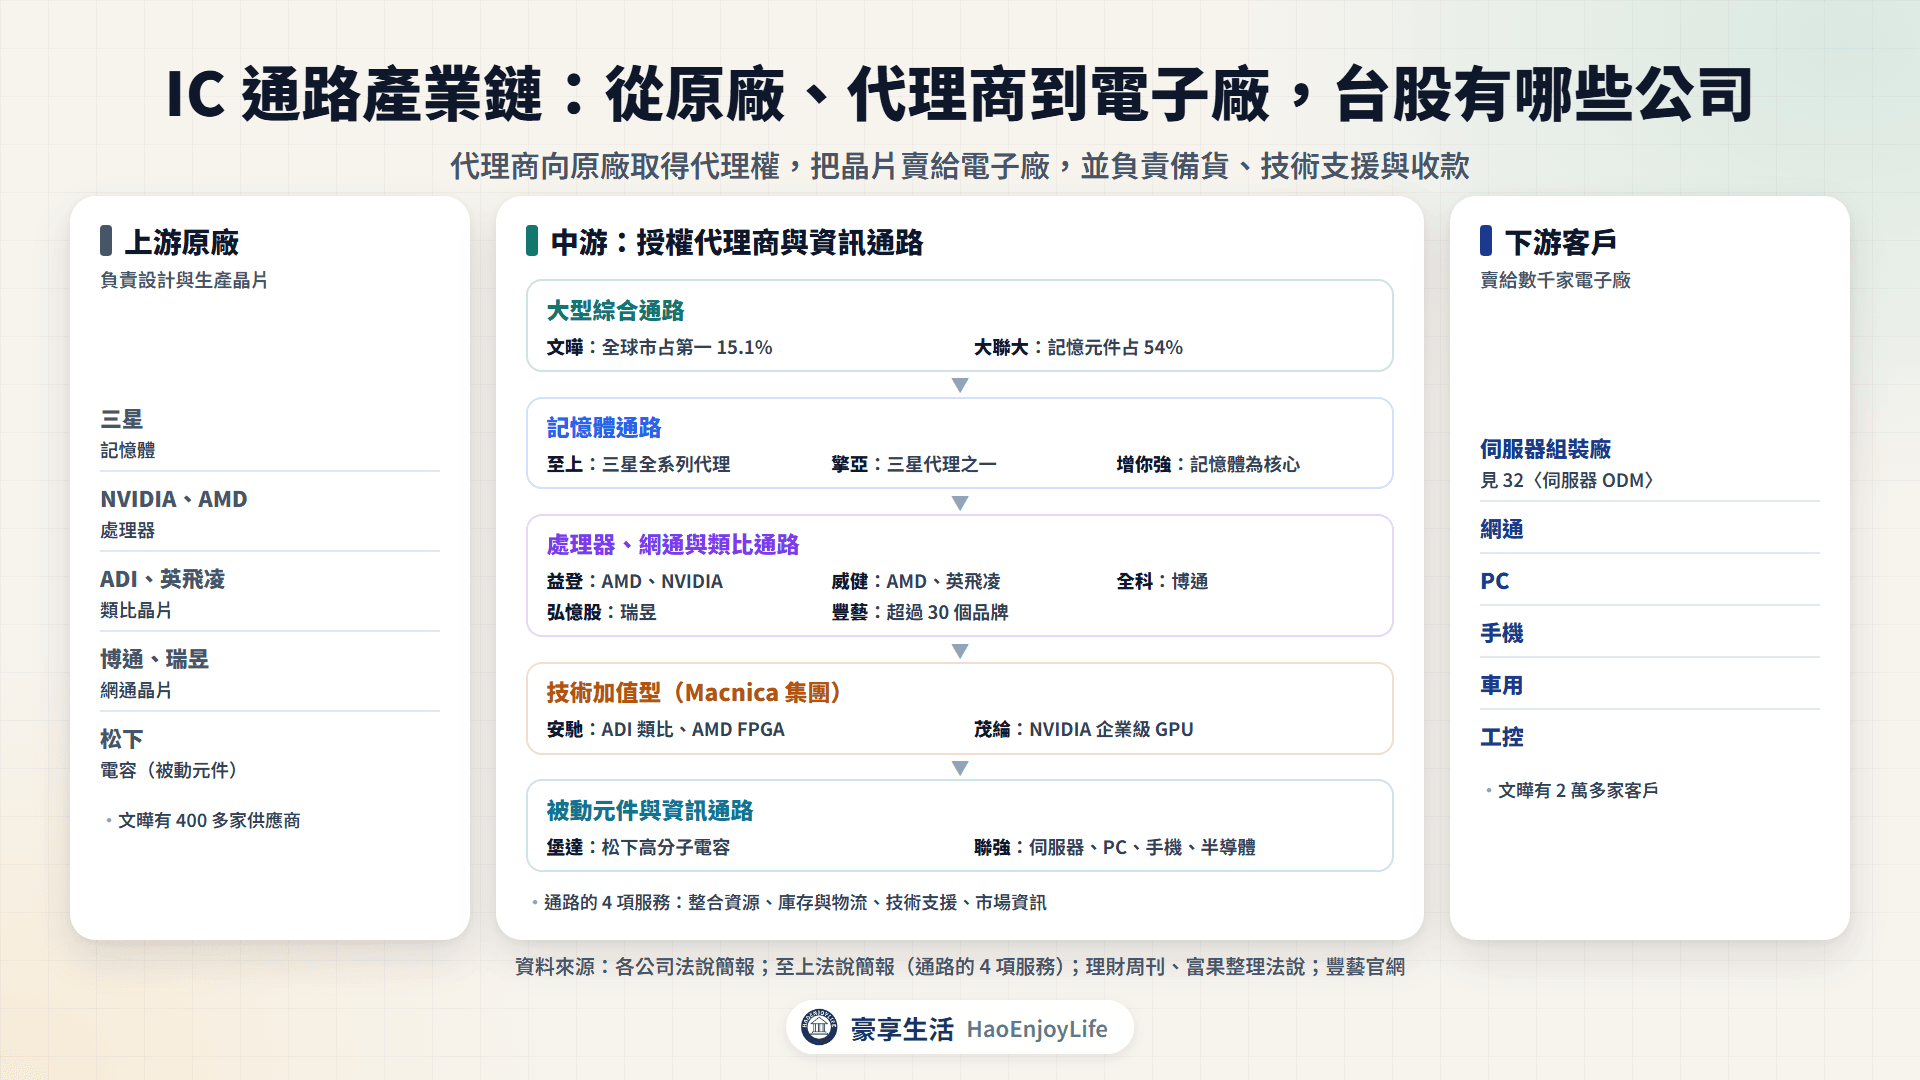
Task: Click the 記憶體通路 category title
Action: click(x=604, y=428)
